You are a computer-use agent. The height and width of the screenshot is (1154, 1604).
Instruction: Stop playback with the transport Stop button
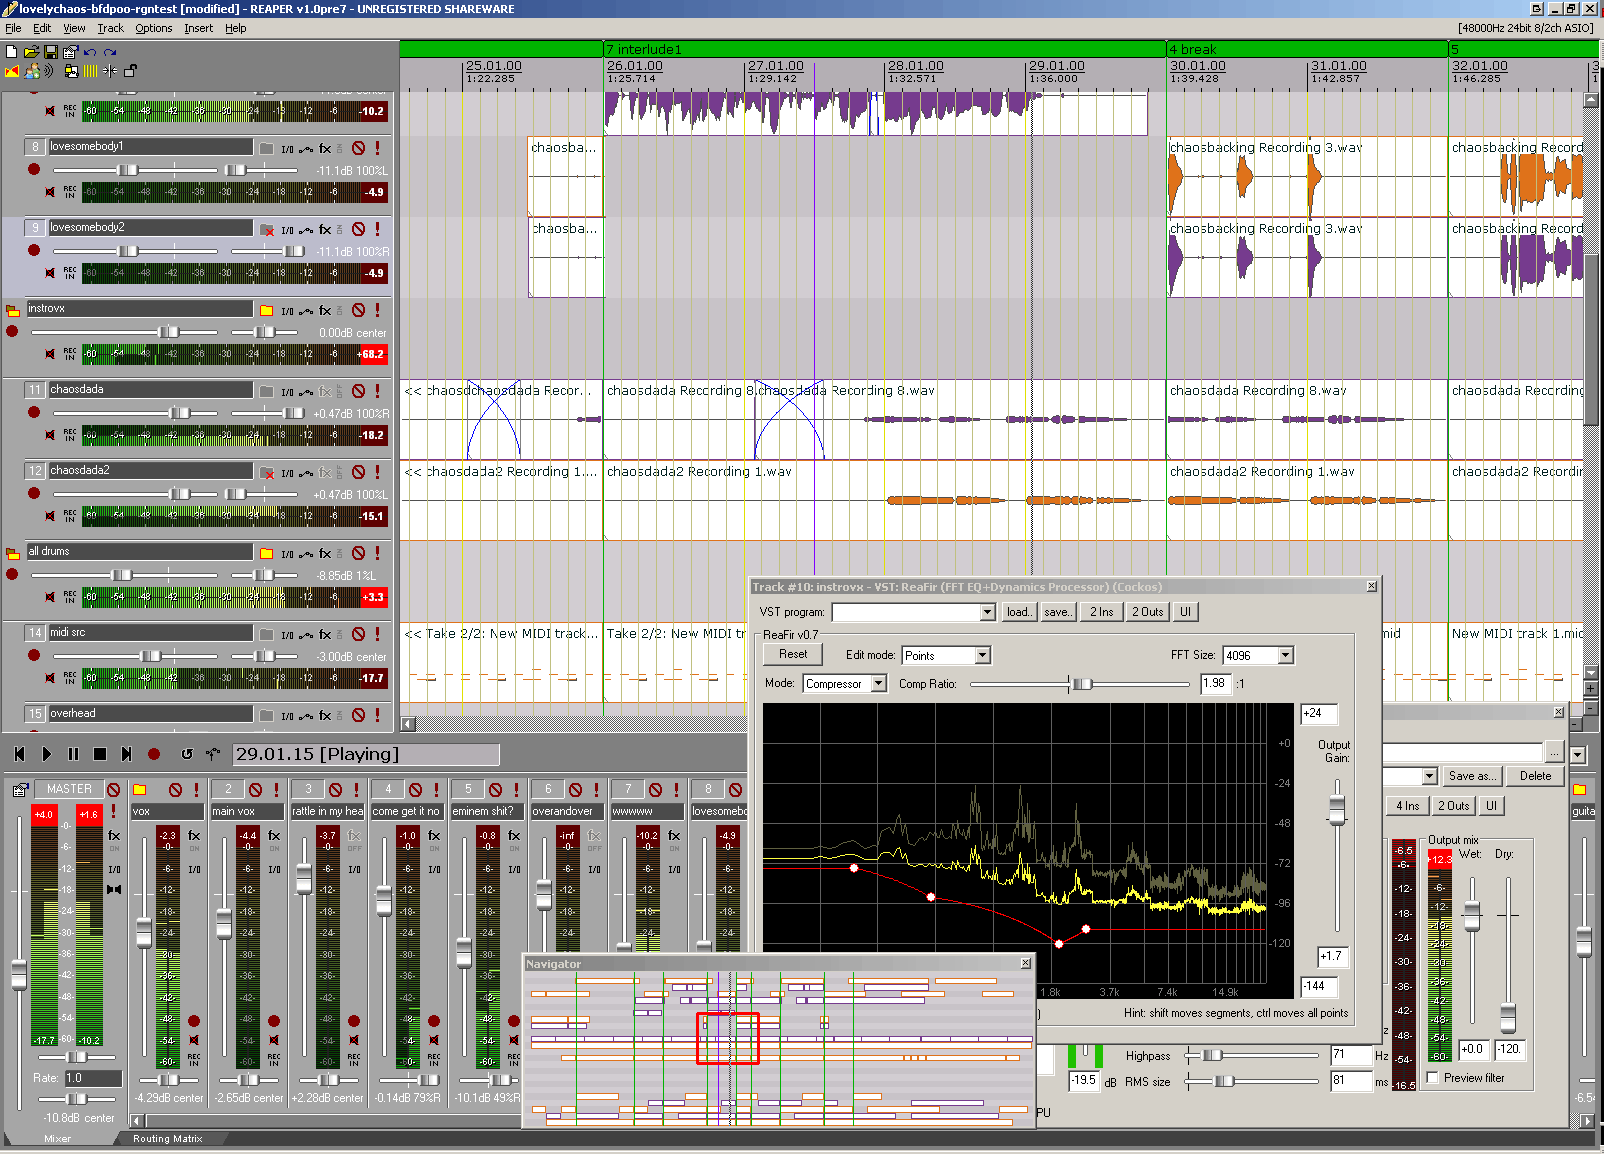[x=100, y=754]
